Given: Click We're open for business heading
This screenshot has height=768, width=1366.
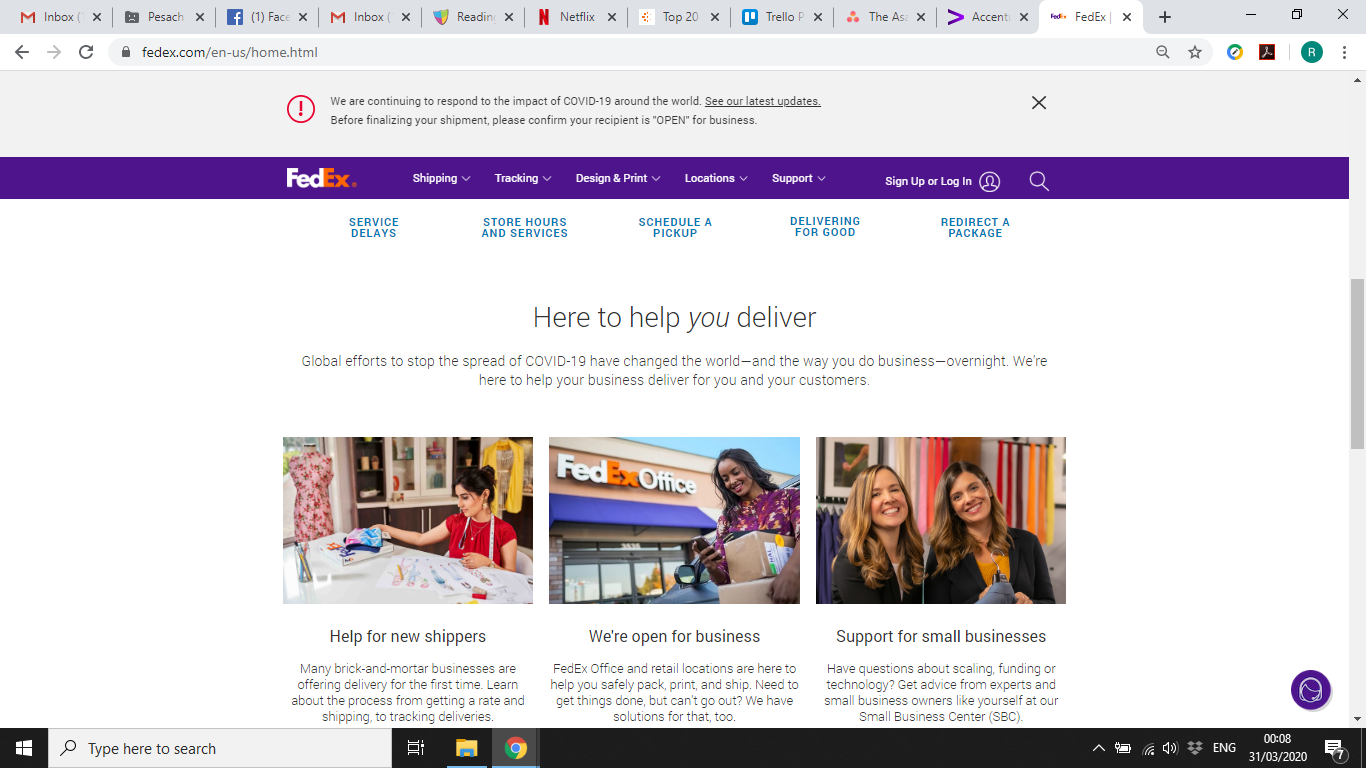Looking at the screenshot, I should click(674, 636).
